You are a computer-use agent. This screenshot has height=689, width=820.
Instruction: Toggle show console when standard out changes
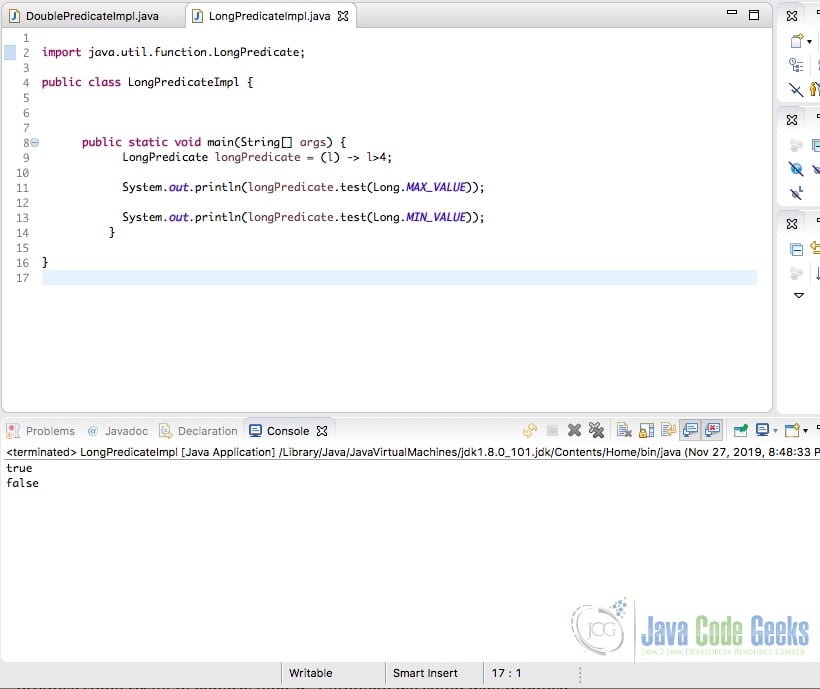point(690,430)
